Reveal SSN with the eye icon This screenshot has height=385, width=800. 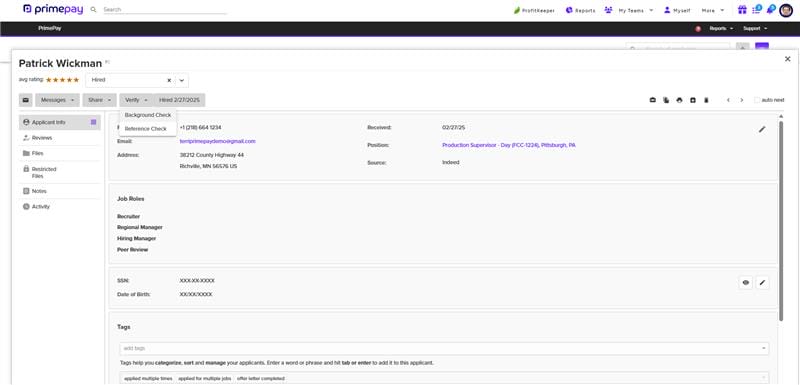[x=746, y=283]
